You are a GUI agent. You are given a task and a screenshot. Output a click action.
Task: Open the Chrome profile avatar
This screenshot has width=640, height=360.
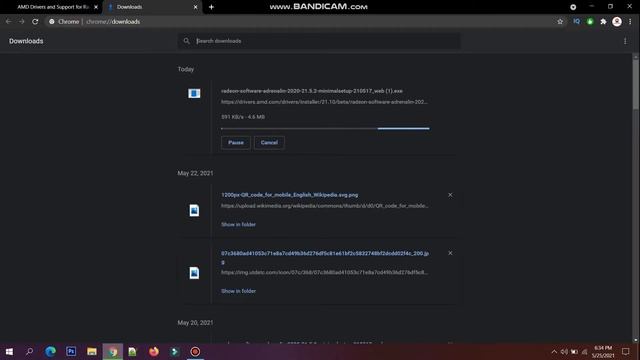tap(617, 21)
